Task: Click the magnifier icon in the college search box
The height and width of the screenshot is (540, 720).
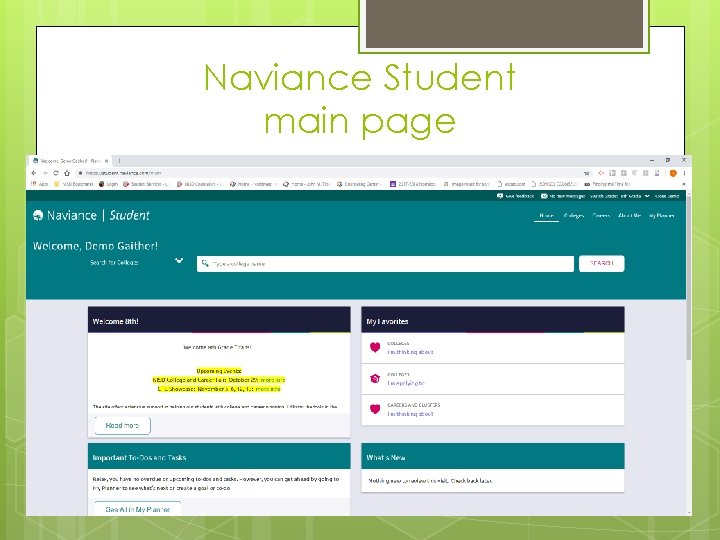Action: coord(205,264)
